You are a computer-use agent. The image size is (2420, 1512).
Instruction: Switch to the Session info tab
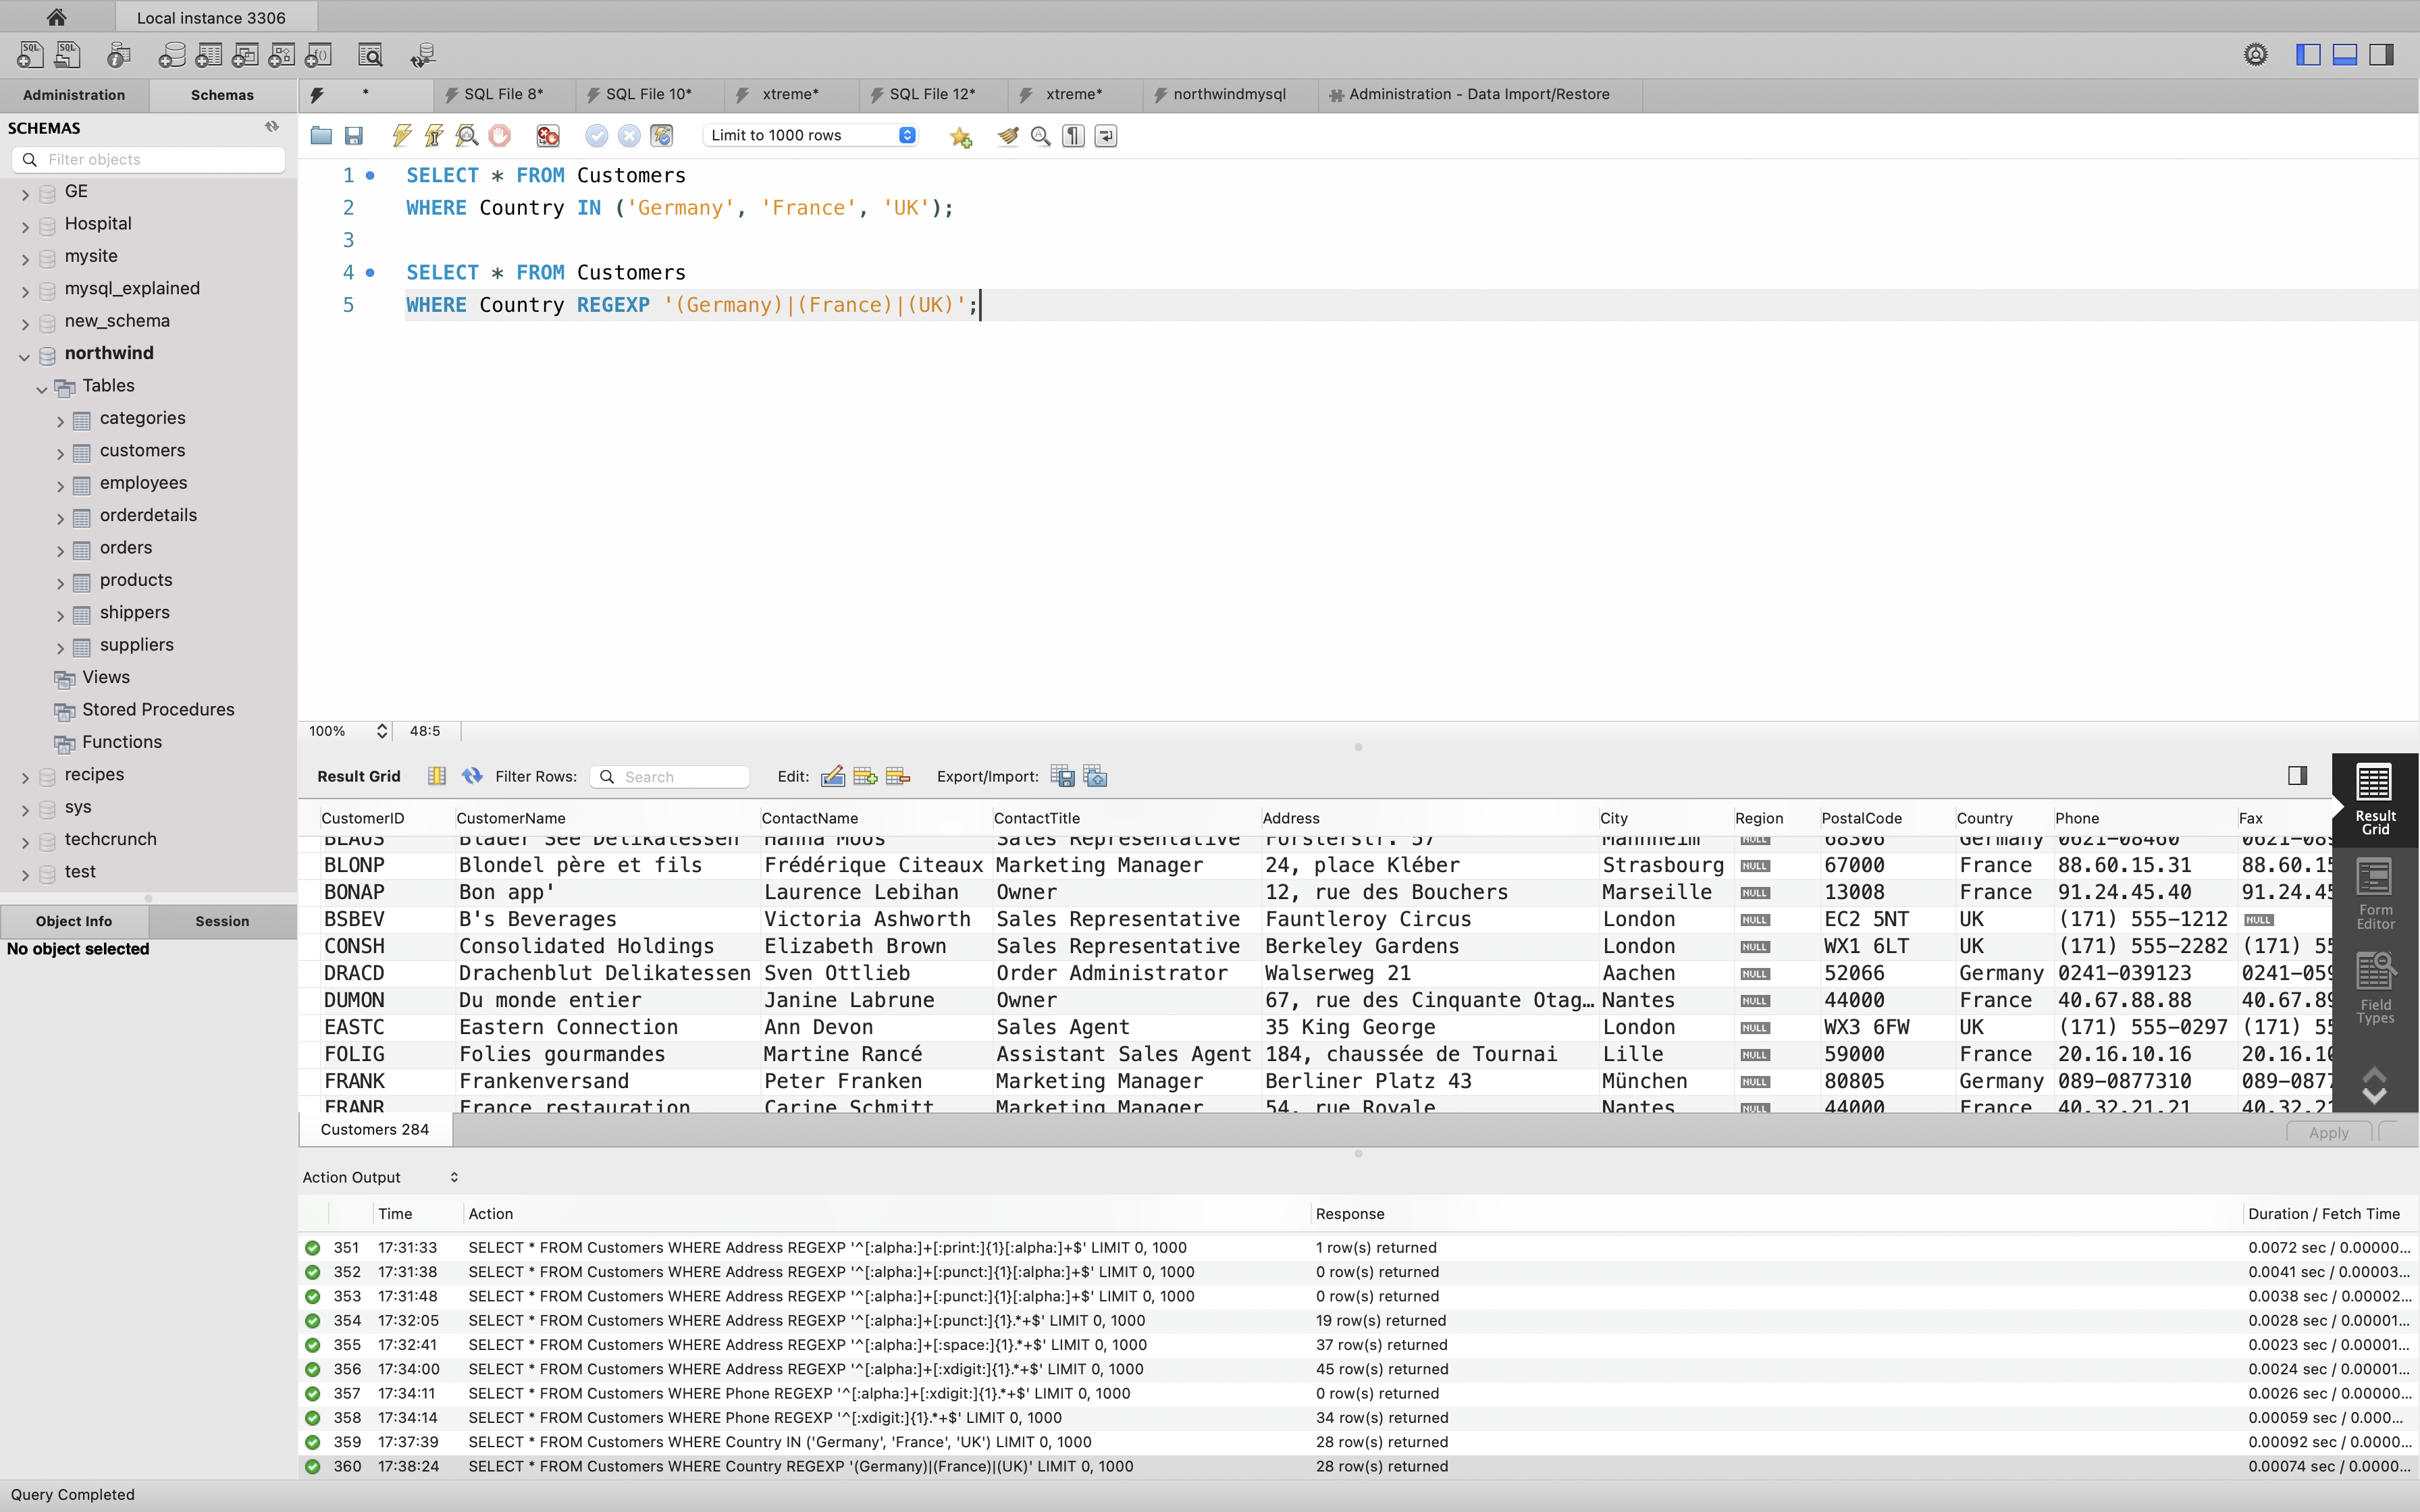coord(222,921)
